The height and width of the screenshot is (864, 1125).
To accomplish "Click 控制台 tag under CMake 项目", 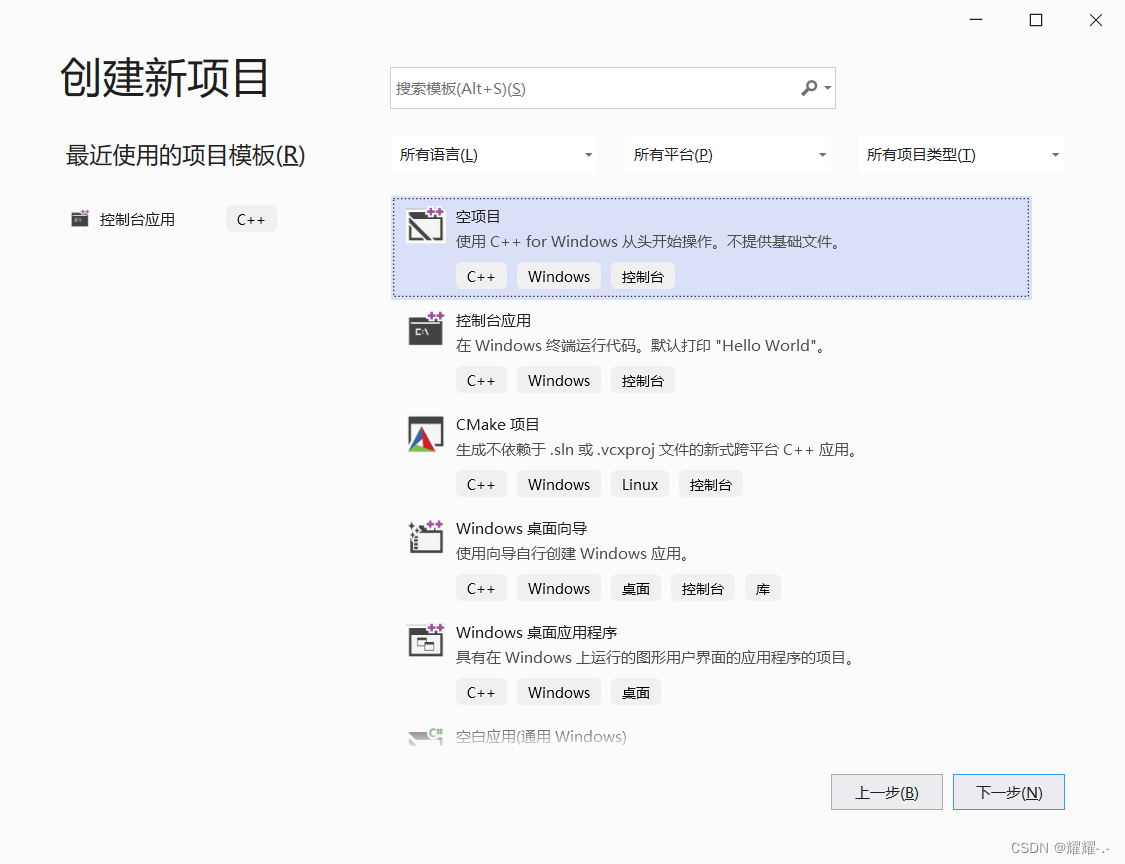I will [x=710, y=484].
